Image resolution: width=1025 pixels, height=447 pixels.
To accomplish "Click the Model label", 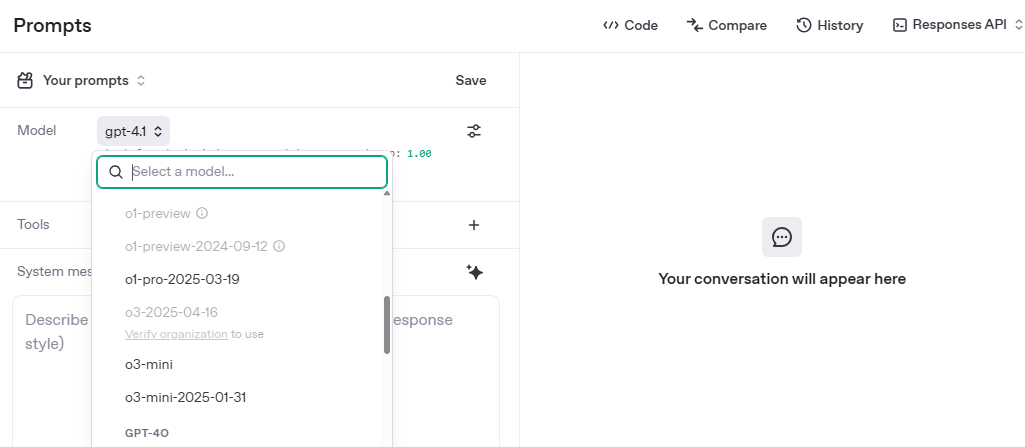I will (37, 130).
